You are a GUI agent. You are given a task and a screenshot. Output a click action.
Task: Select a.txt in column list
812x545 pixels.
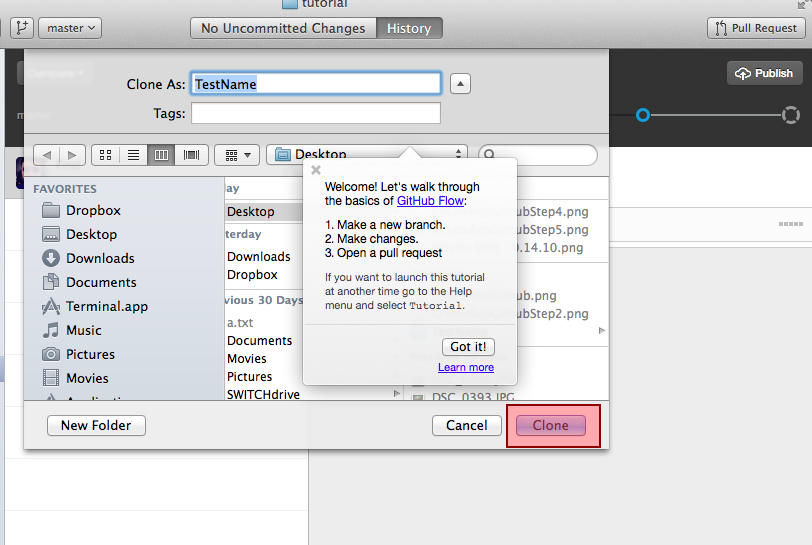[240, 322]
